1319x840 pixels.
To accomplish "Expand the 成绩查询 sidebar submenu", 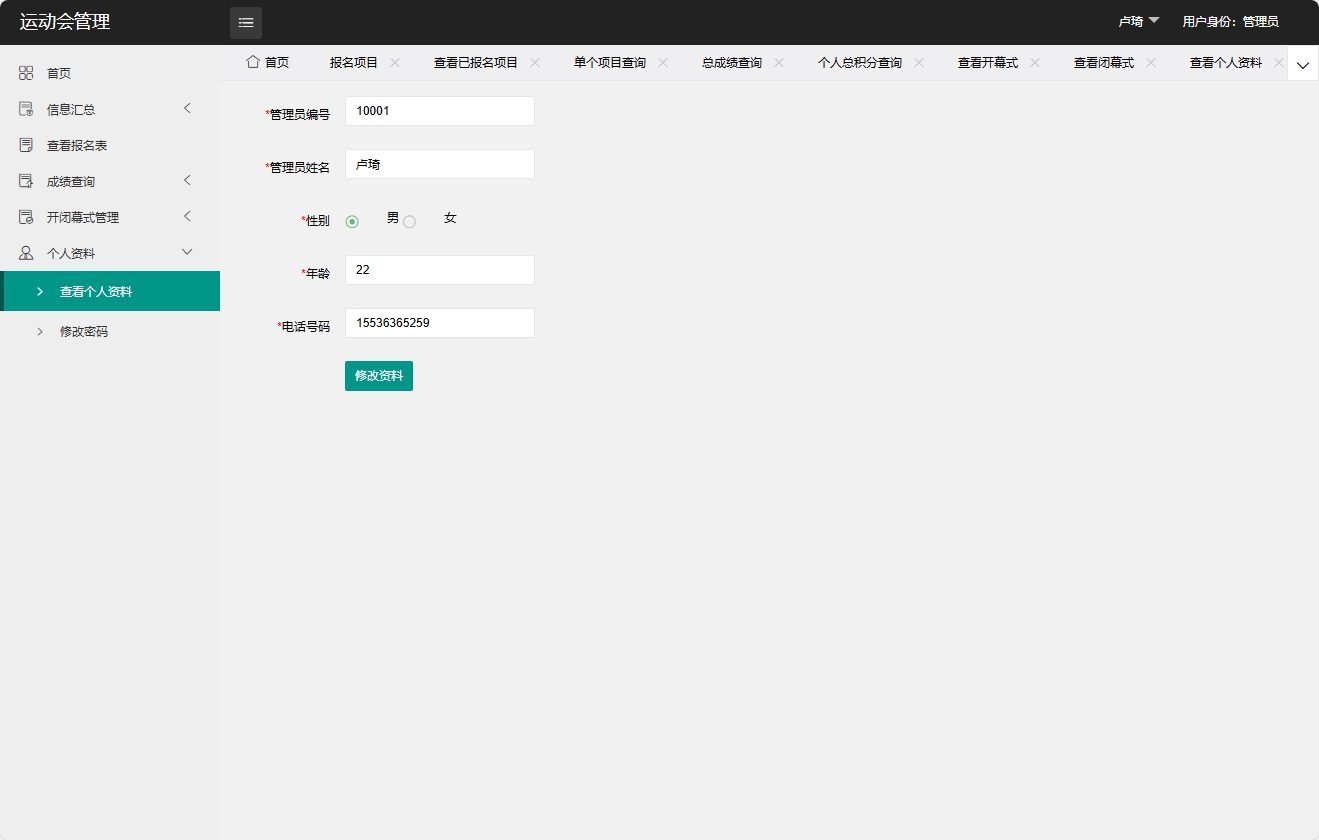I will [187, 180].
